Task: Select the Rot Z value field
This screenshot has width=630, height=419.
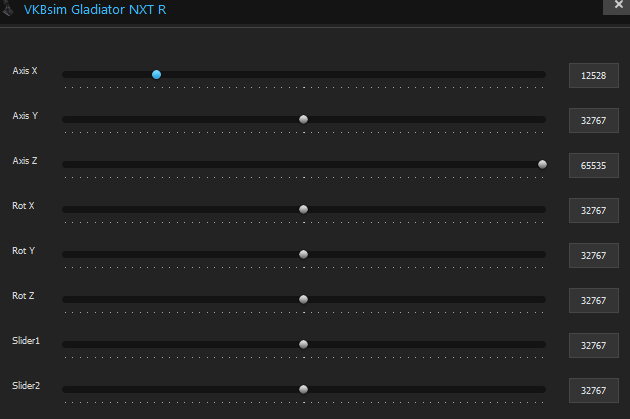Action: coord(593,300)
